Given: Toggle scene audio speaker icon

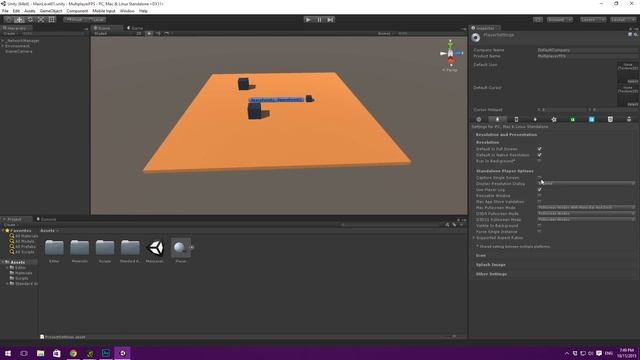Looking at the screenshot, I should tap(158, 33).
